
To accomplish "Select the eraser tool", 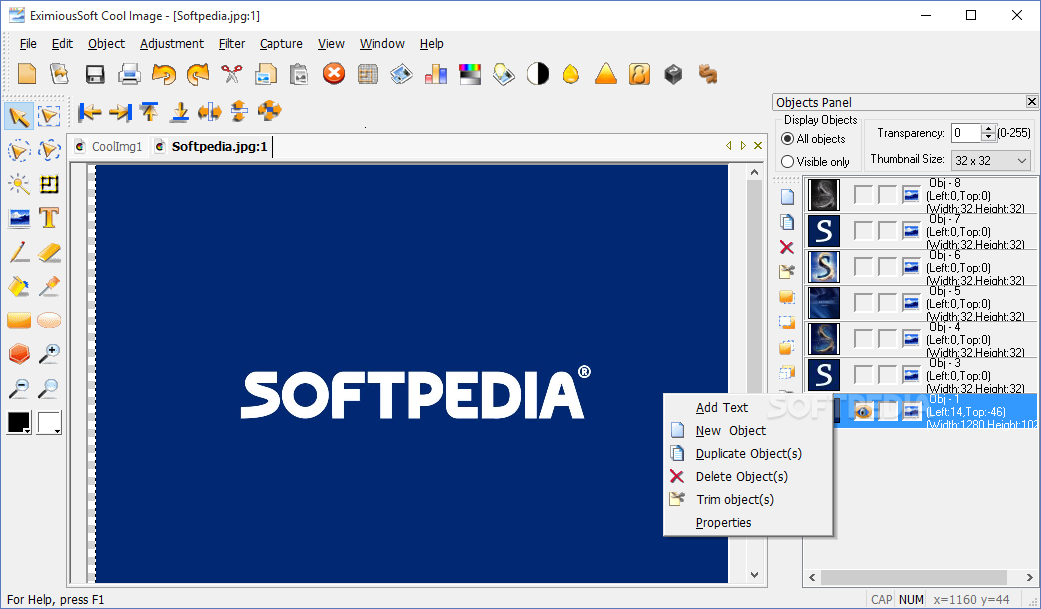I will click(49, 252).
